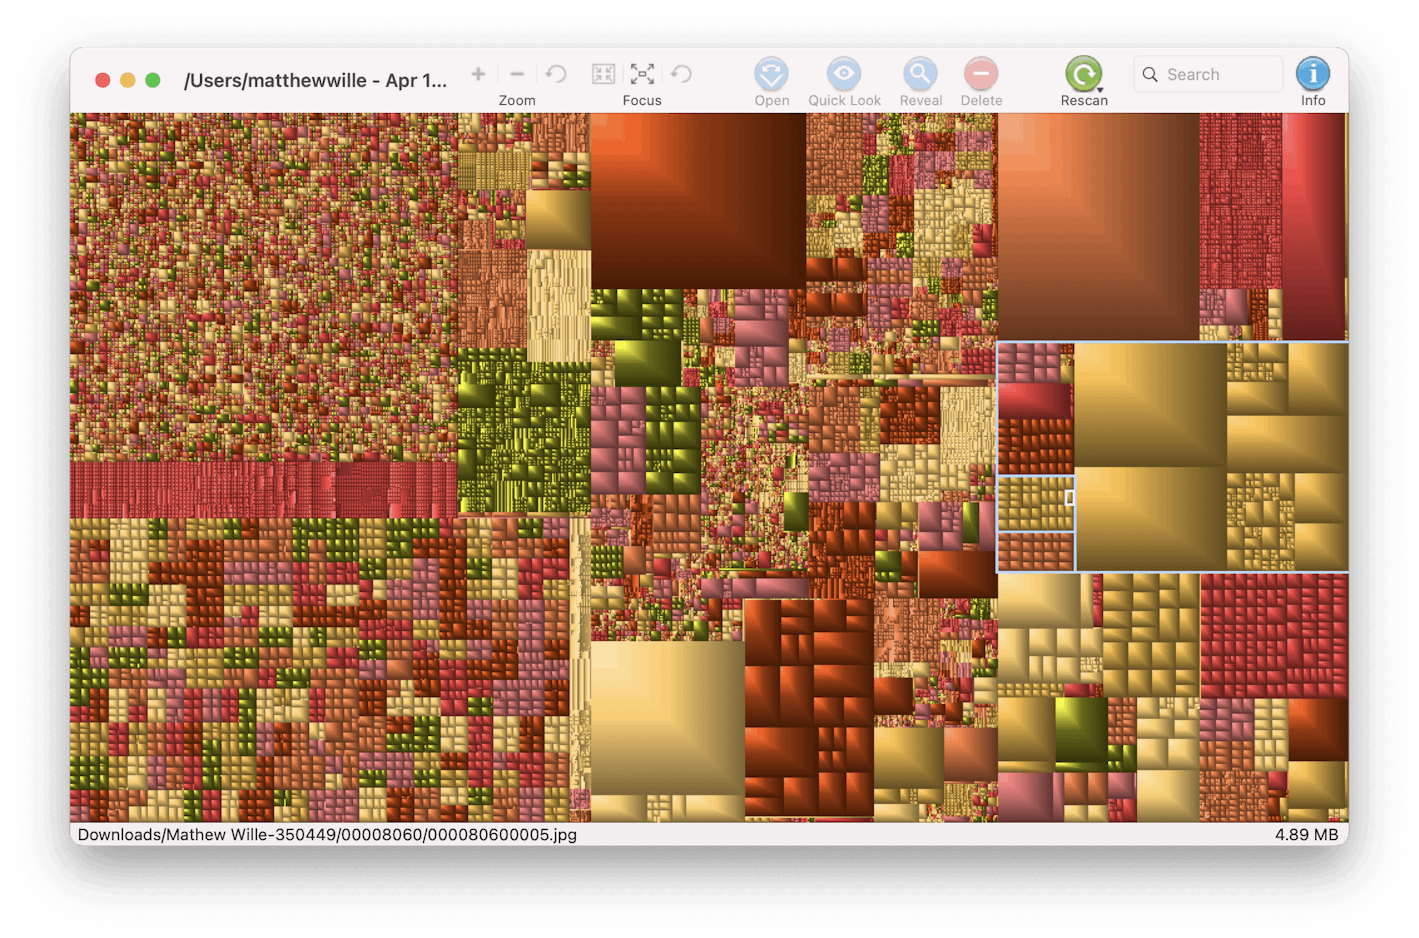
Task: Reset focus with the Focus group's circular arrow
Action: (681, 74)
